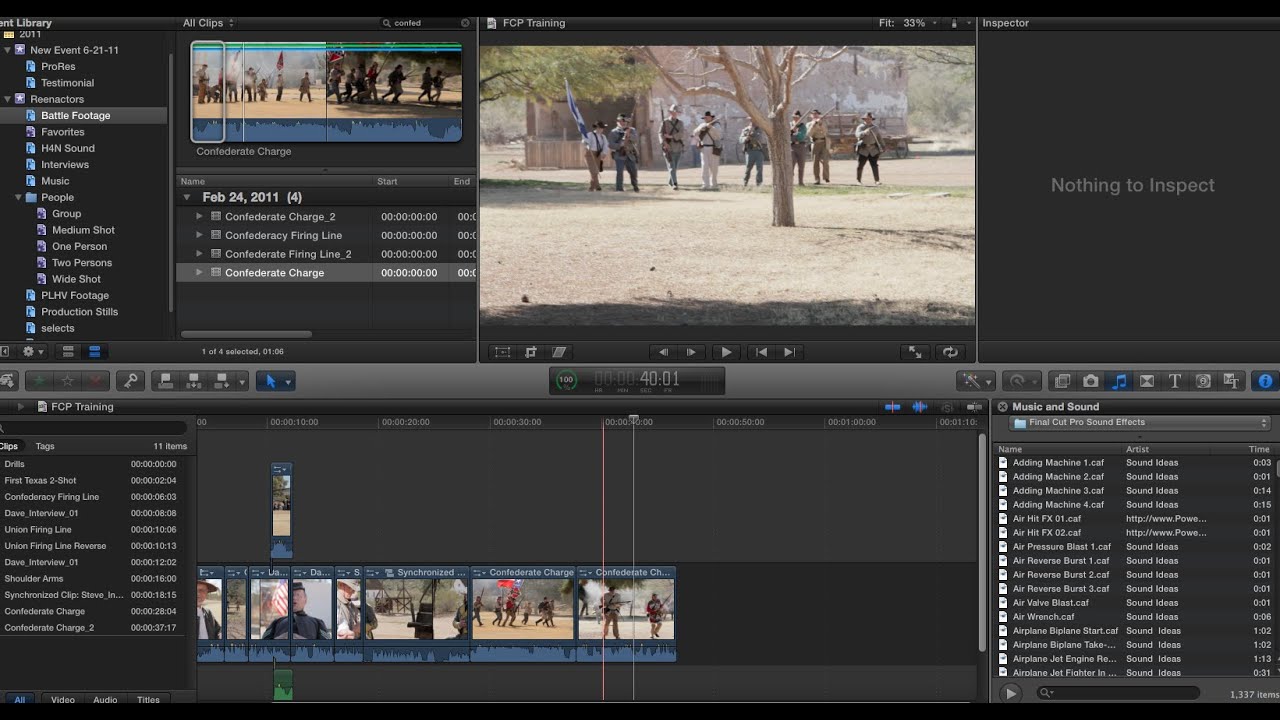Toggle audio skimming in timeline
This screenshot has height=720, width=1280.
pyautogui.click(x=920, y=407)
